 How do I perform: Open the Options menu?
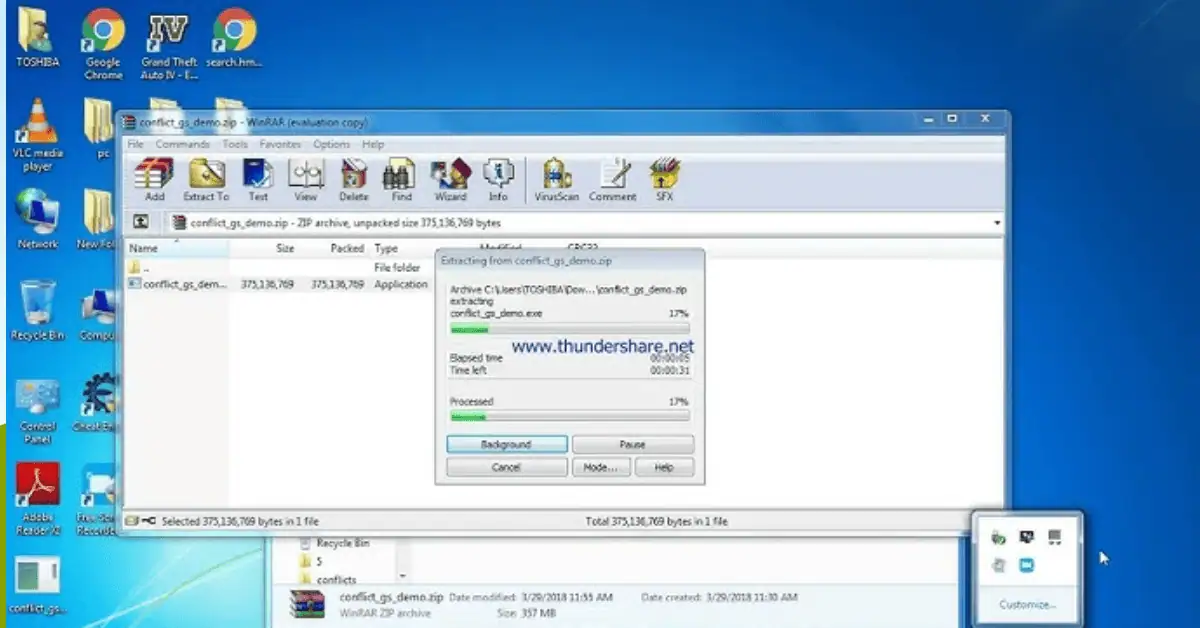[331, 143]
